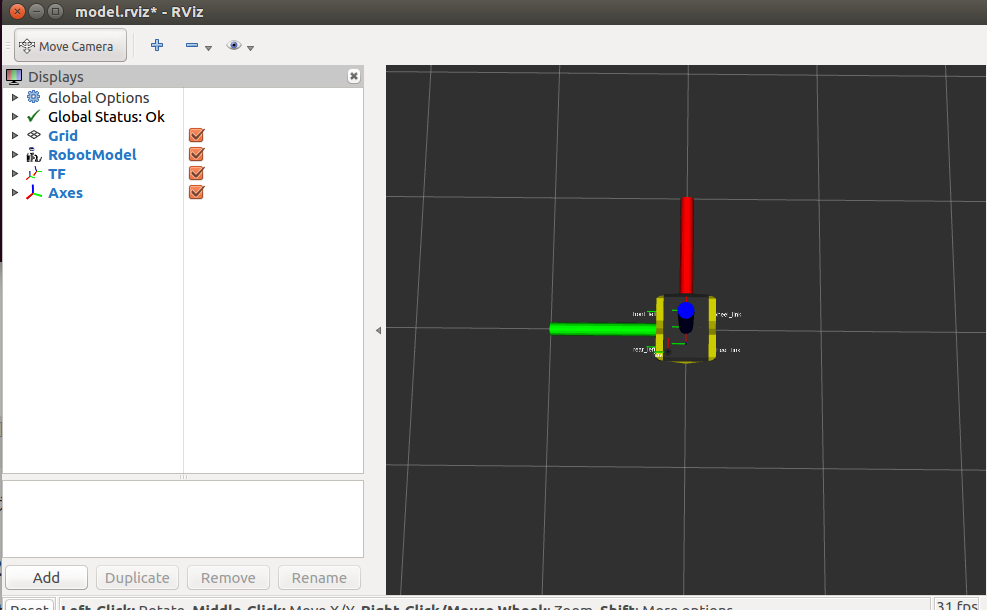The height and width of the screenshot is (610, 987).
Task: Click the Global Options gear icon
Action: click(x=33, y=97)
